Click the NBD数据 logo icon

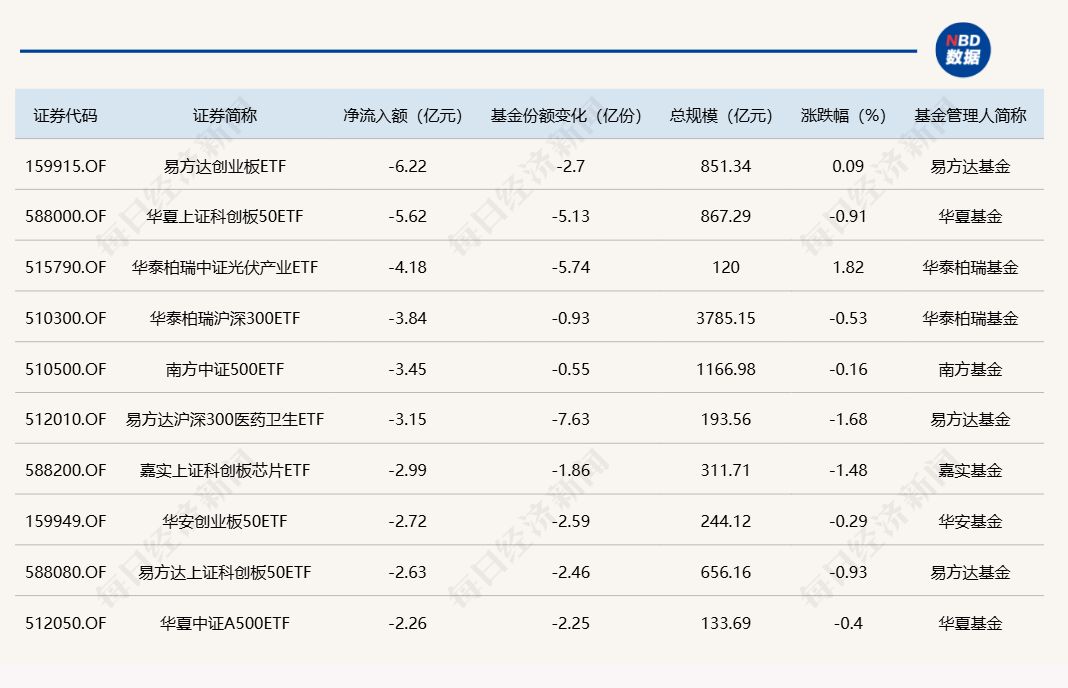point(963,50)
